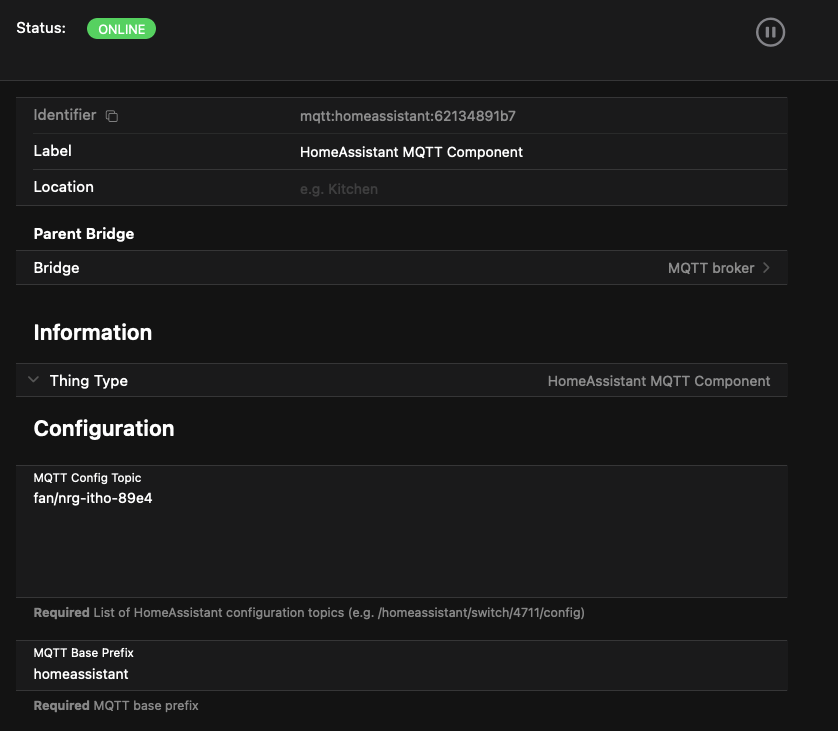Click the MQTT Config Topic field label
The image size is (838, 731).
click(87, 478)
